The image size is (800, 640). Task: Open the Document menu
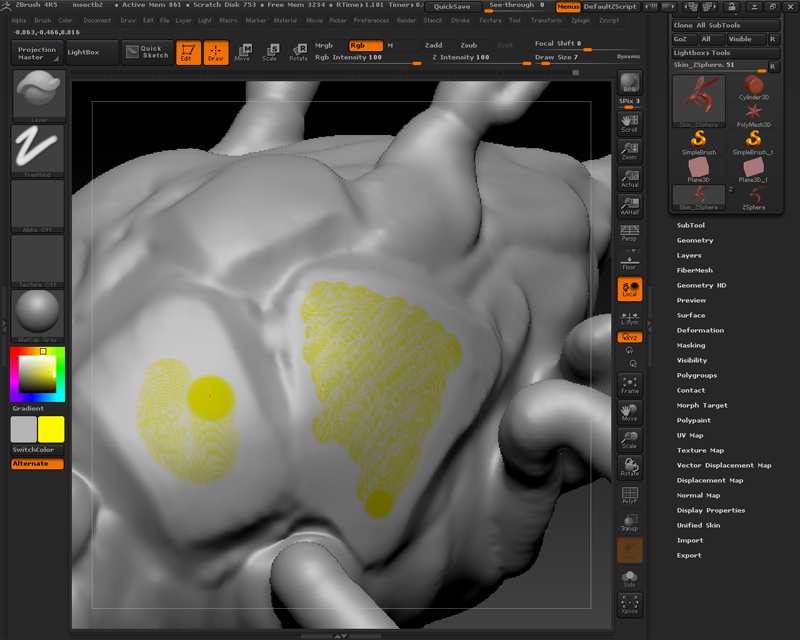point(97,20)
